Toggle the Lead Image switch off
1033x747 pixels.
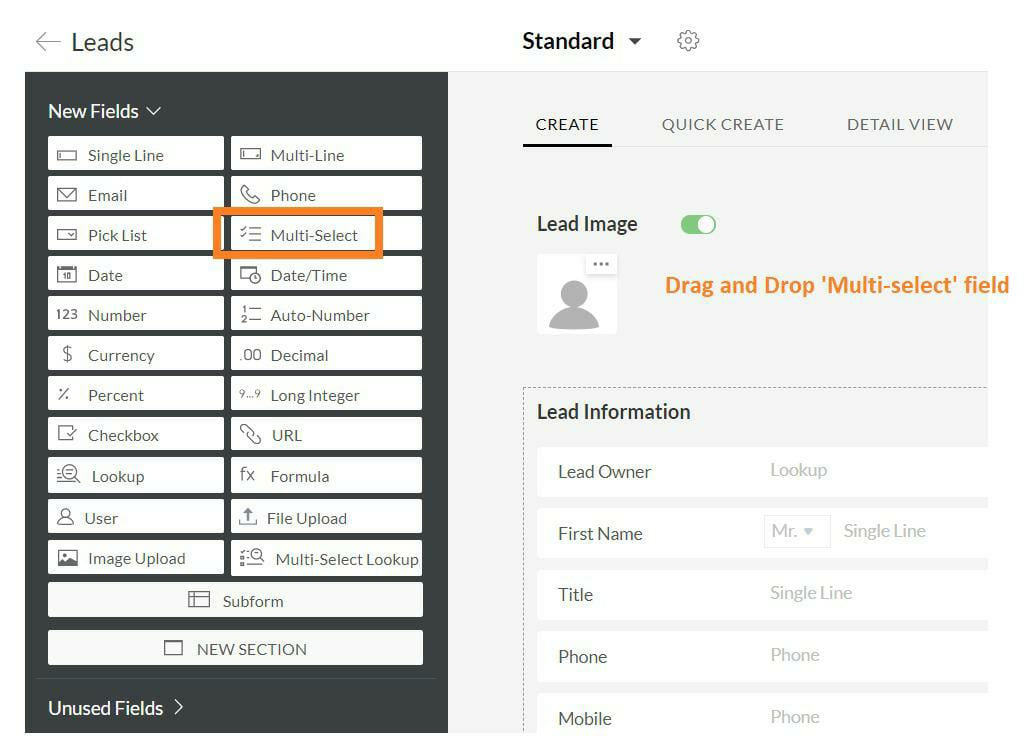tap(698, 224)
